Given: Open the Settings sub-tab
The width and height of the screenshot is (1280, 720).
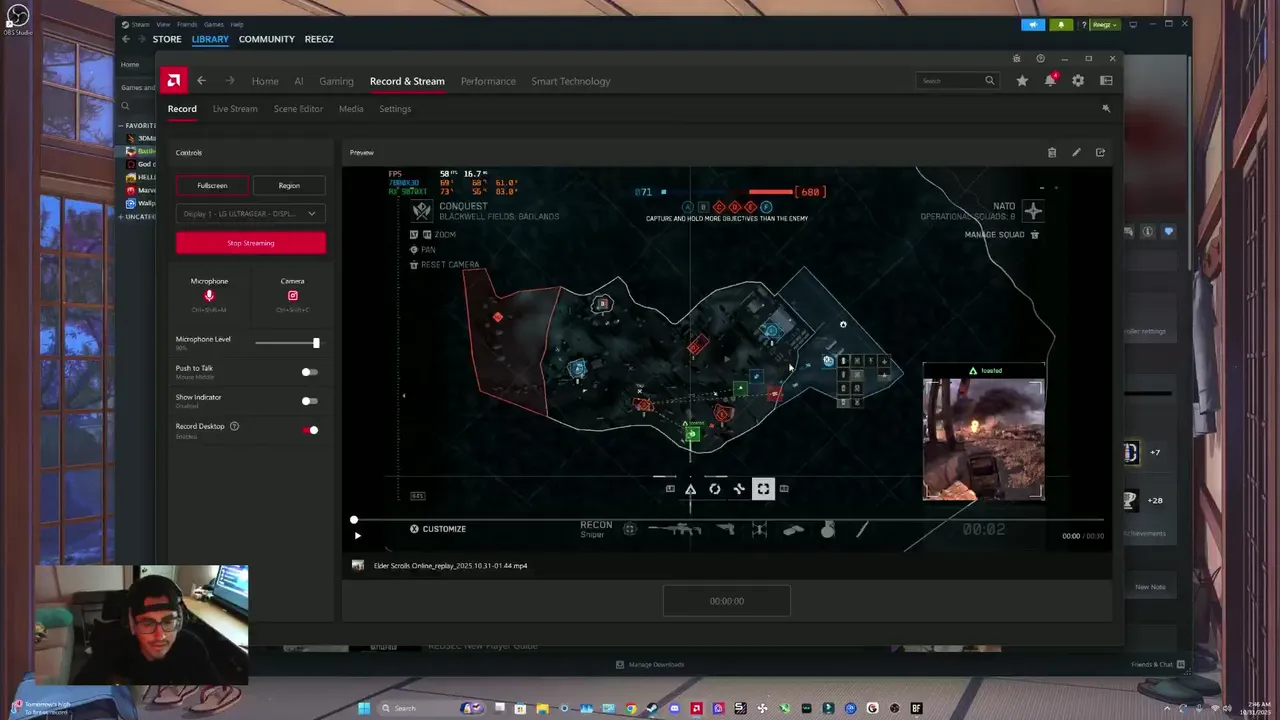Looking at the screenshot, I should tap(395, 108).
